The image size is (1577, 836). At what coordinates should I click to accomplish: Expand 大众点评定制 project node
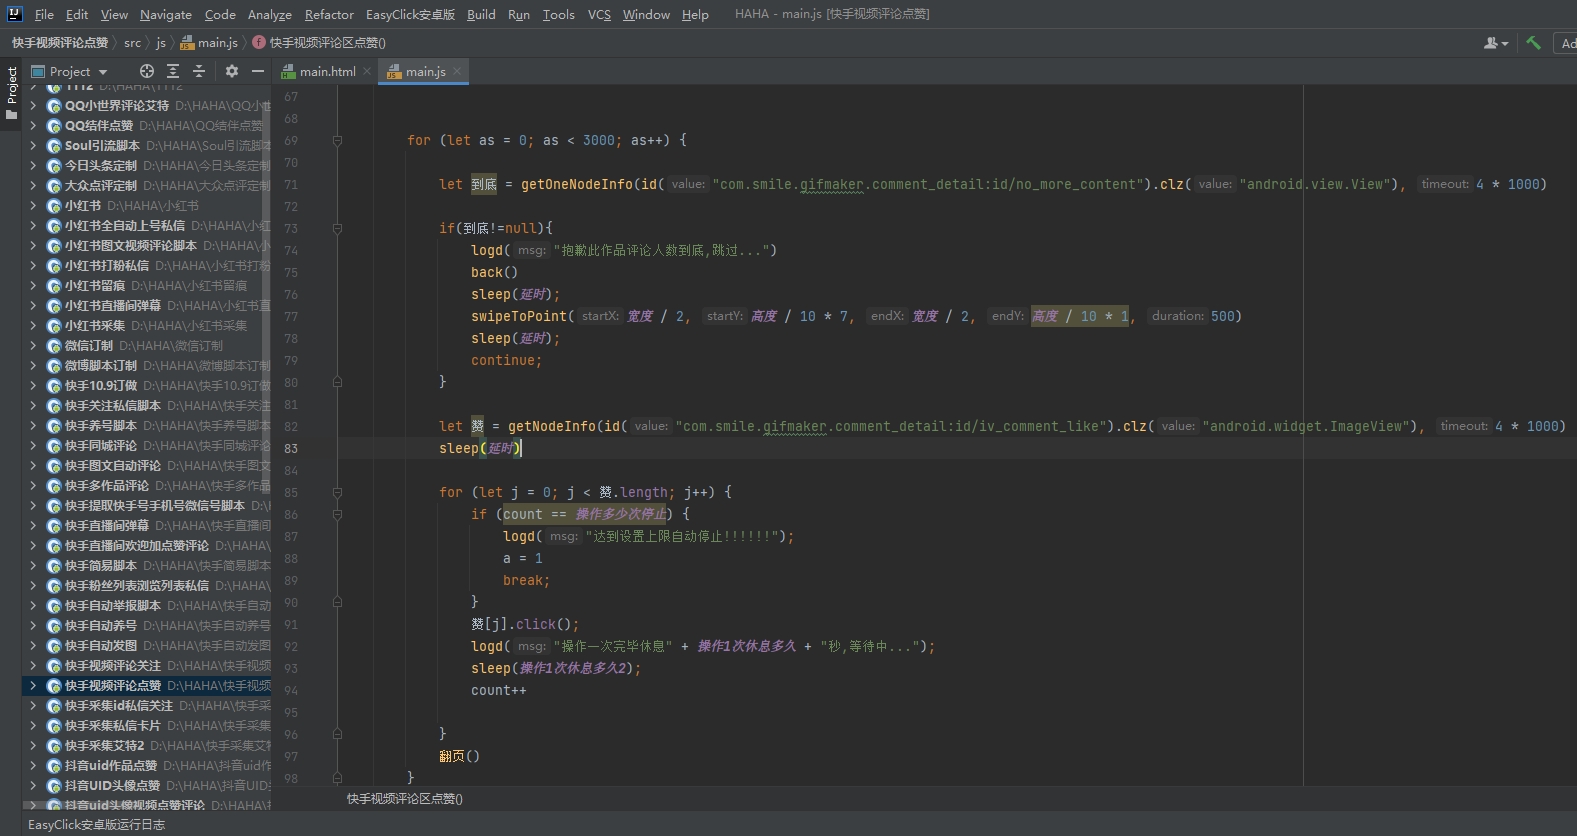pyautogui.click(x=33, y=185)
